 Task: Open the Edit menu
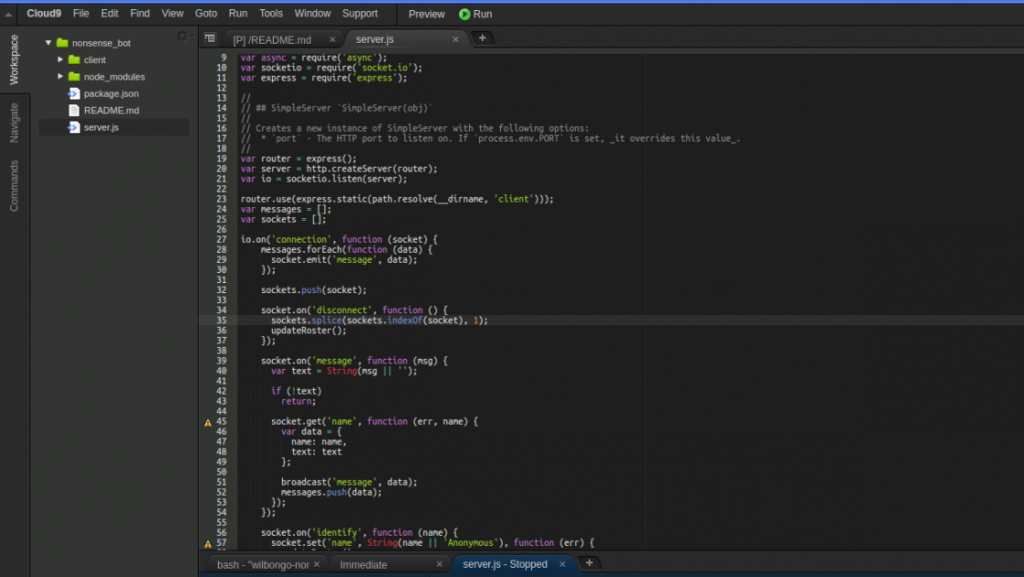[109, 13]
